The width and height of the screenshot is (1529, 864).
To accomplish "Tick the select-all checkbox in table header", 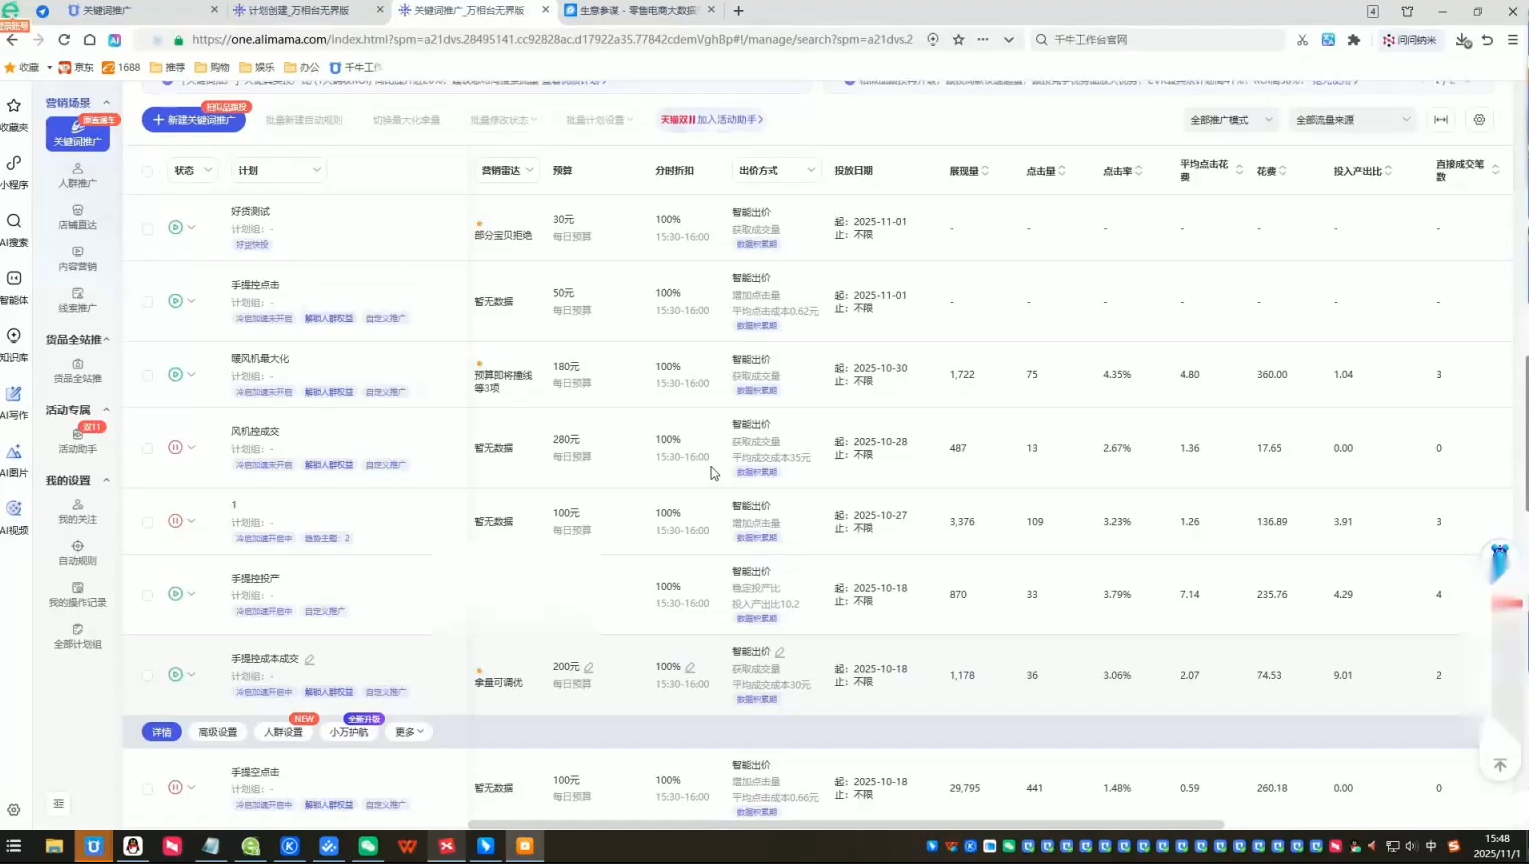I will (148, 171).
